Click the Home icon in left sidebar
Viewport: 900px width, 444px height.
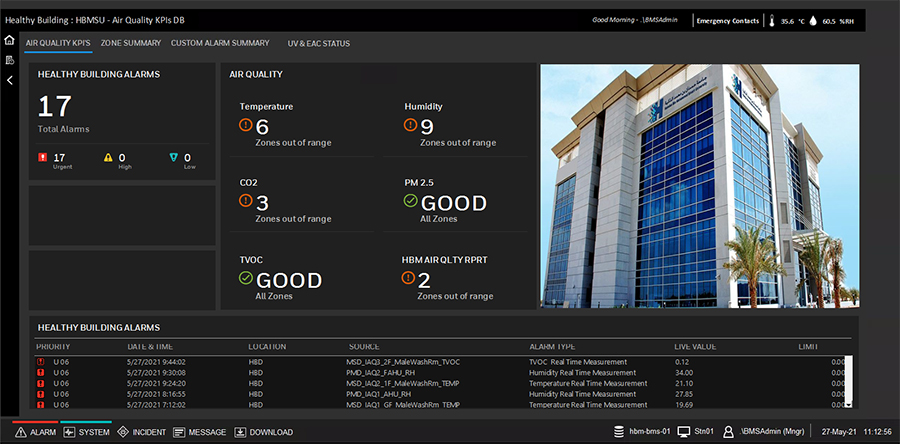click(9, 41)
